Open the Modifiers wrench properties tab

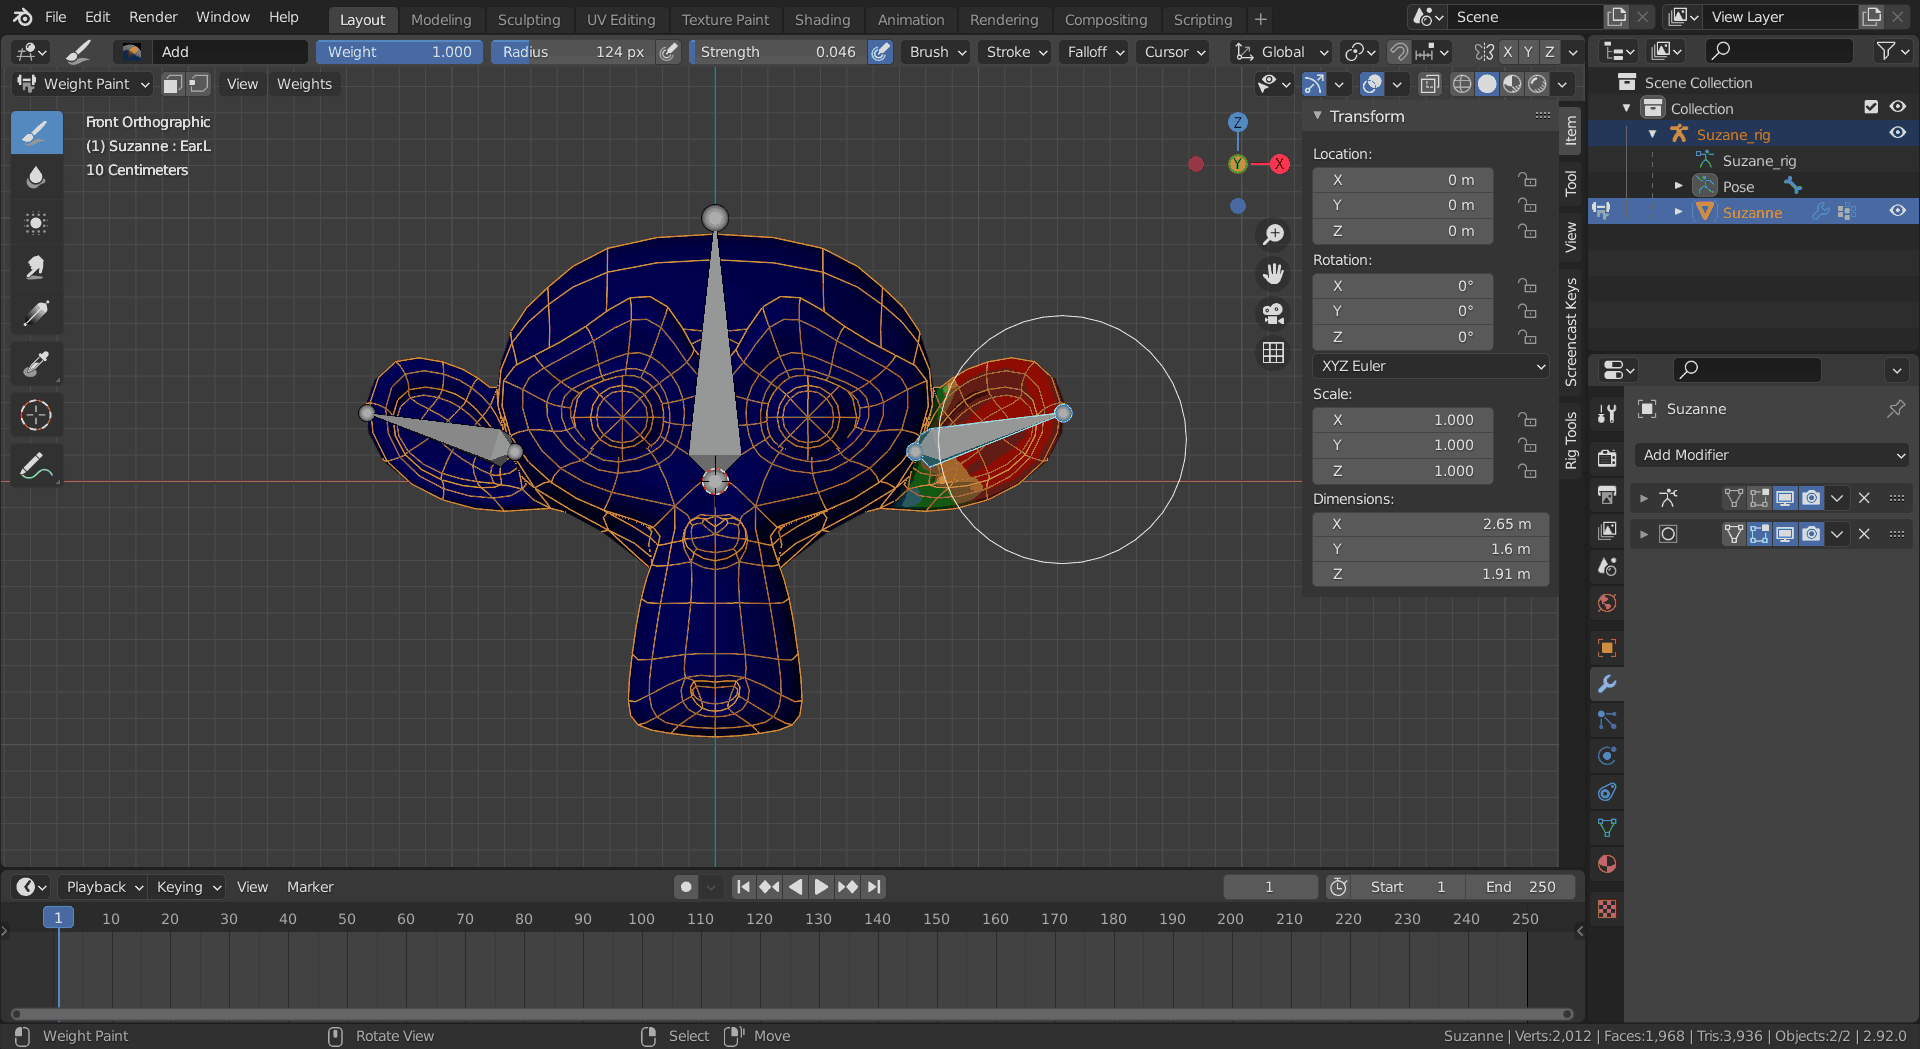[x=1607, y=684]
